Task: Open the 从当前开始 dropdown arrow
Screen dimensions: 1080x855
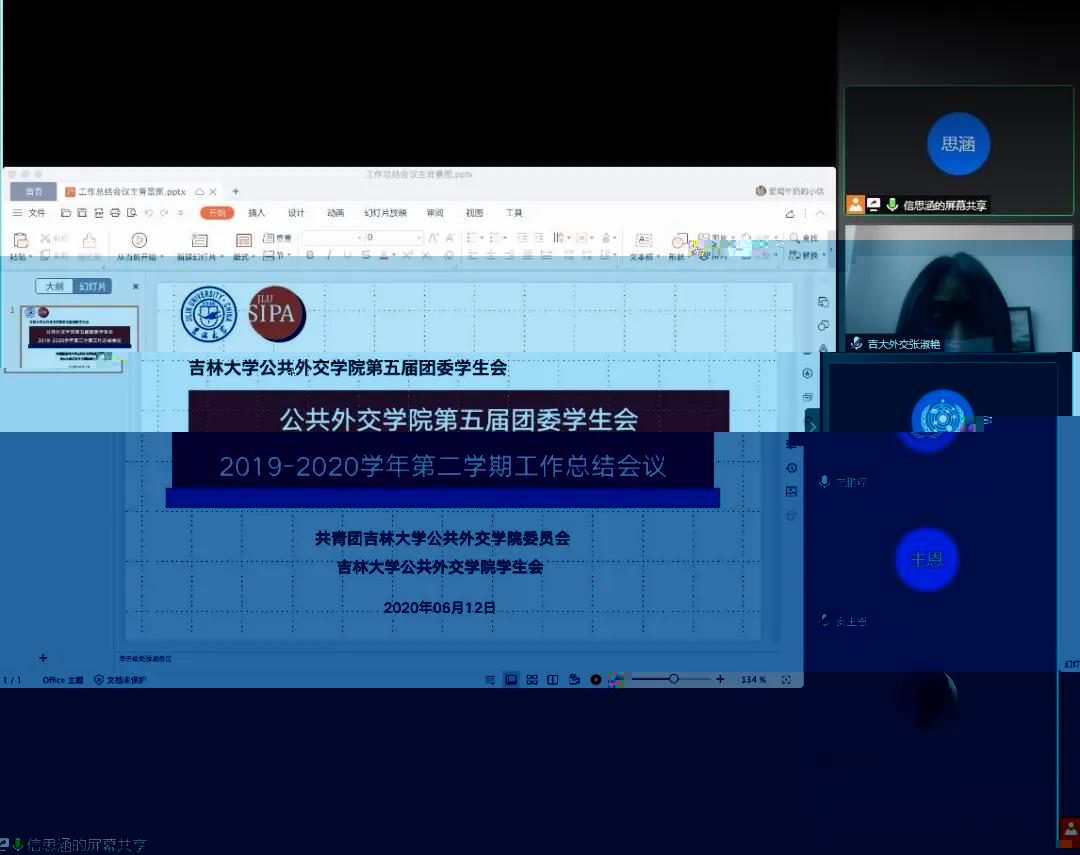Action: click(162, 257)
